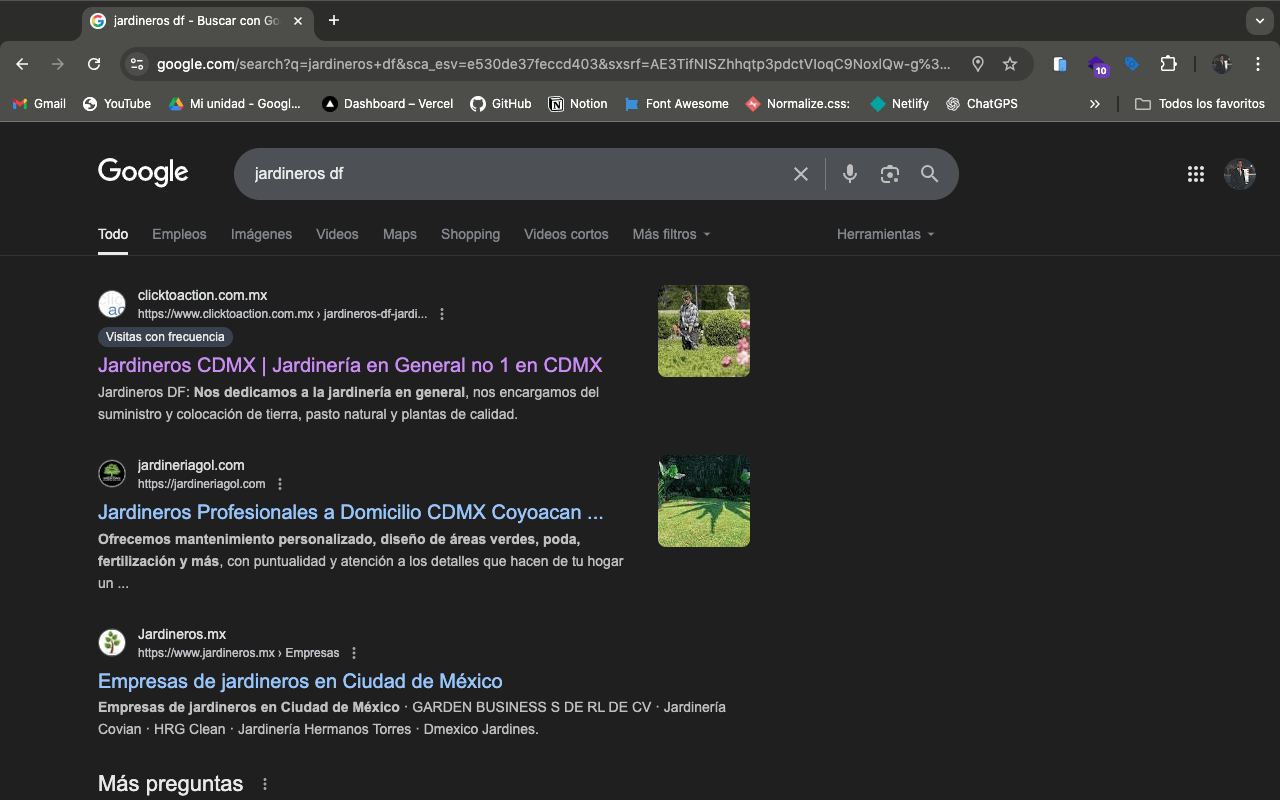Close the jardineros df tab

(298, 21)
